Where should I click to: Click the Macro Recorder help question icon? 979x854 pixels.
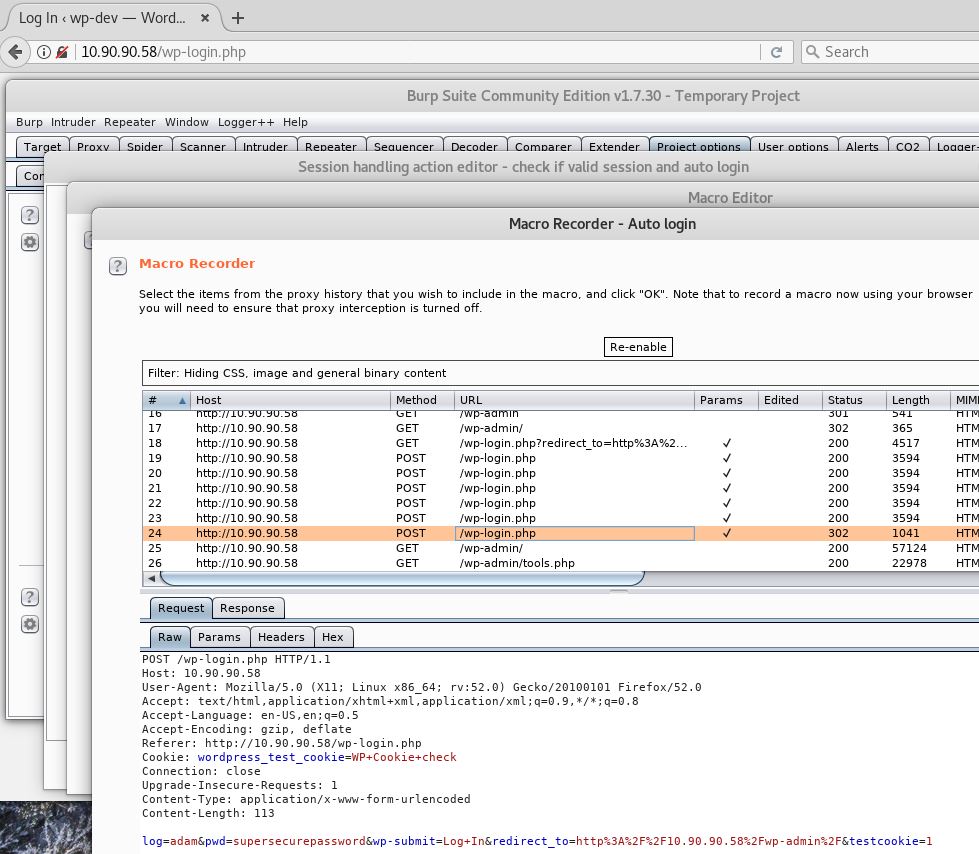[x=117, y=266]
